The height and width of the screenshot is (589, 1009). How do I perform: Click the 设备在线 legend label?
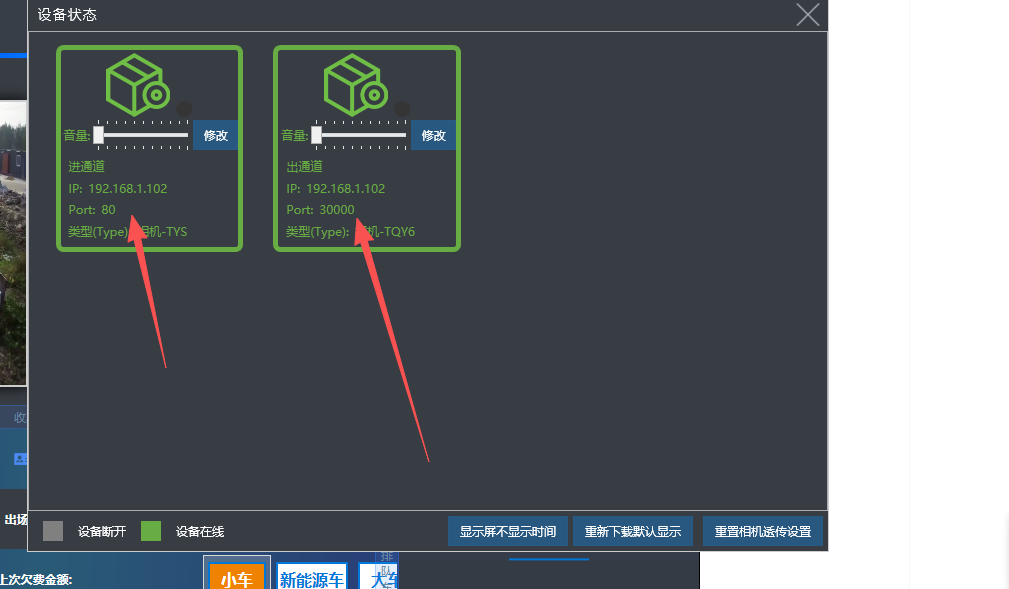coord(200,532)
